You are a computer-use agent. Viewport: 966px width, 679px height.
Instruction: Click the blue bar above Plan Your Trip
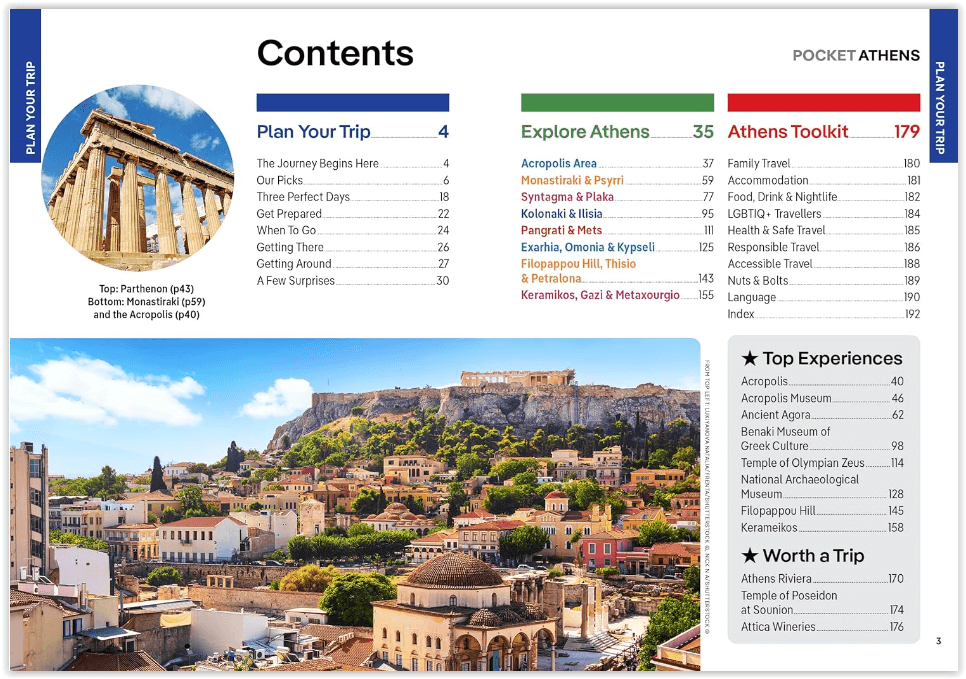[352, 102]
